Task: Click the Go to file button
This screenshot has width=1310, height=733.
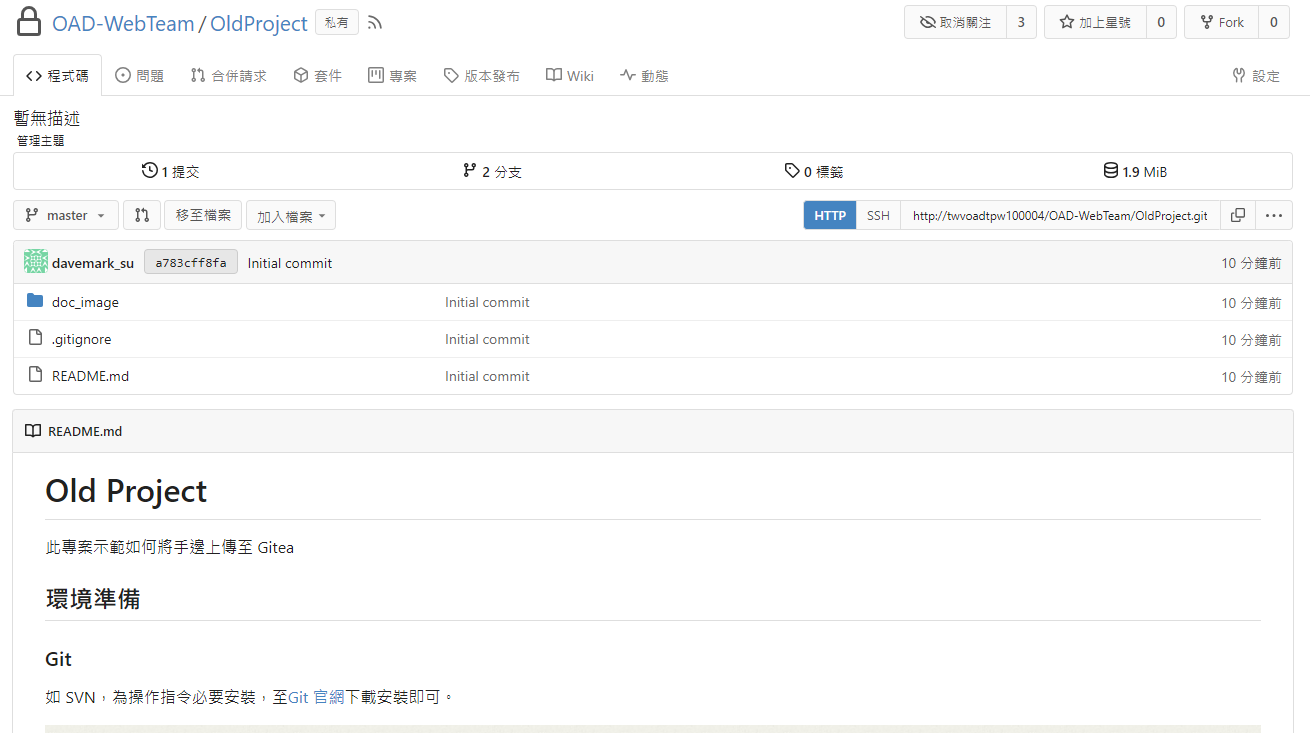Action: coord(203,215)
